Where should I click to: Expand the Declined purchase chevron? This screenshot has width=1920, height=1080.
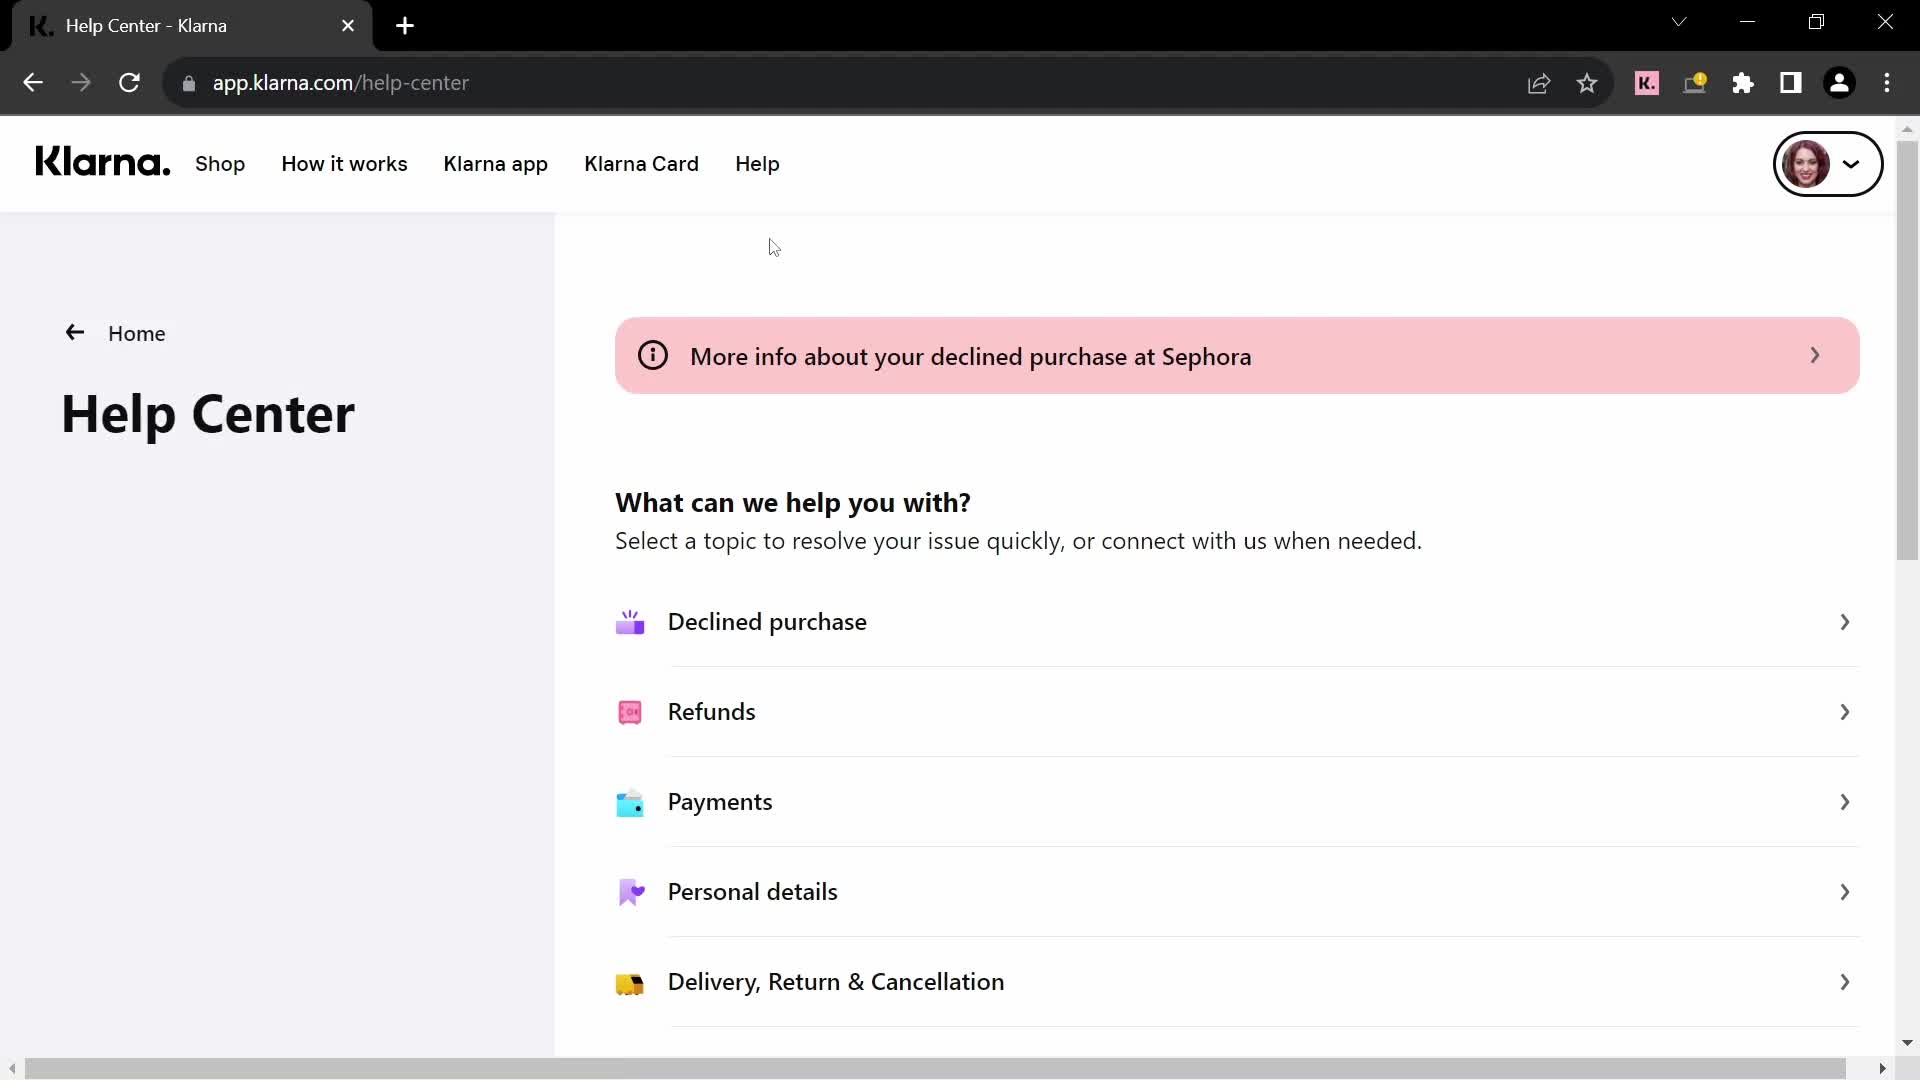(x=1845, y=622)
